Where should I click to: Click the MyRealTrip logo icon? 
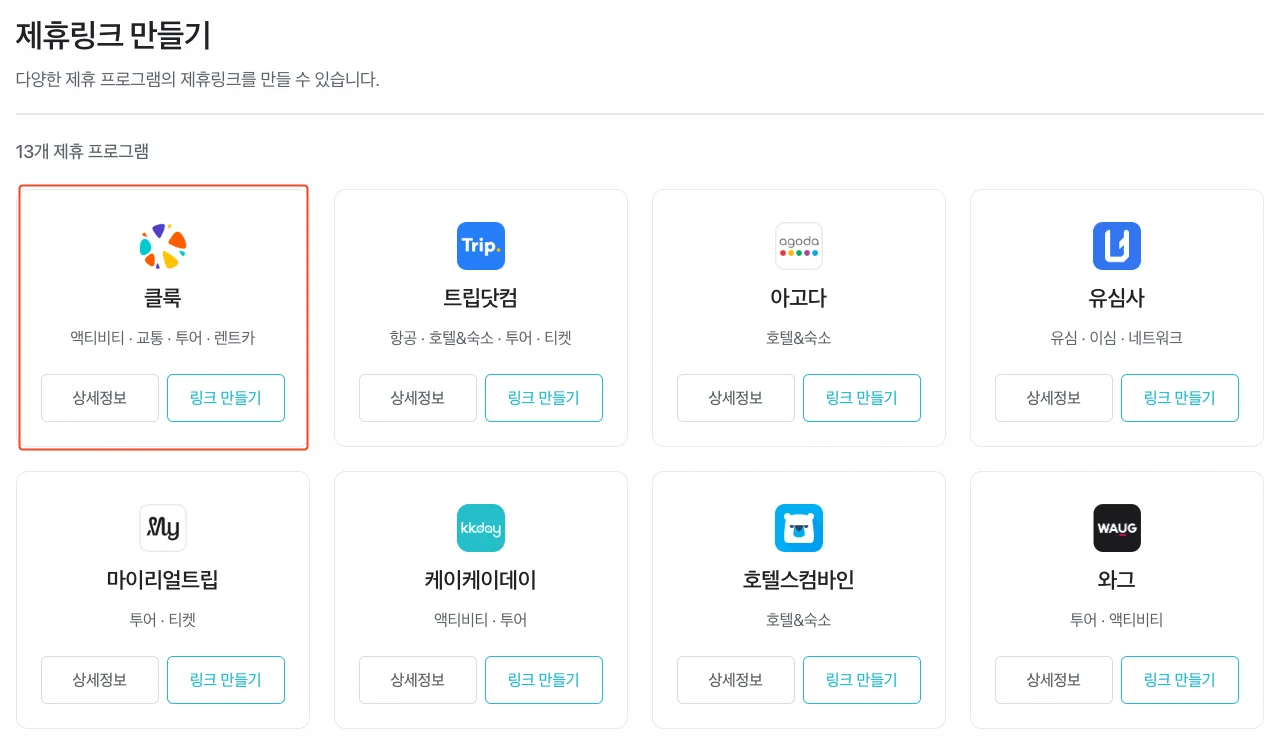pyautogui.click(x=163, y=528)
